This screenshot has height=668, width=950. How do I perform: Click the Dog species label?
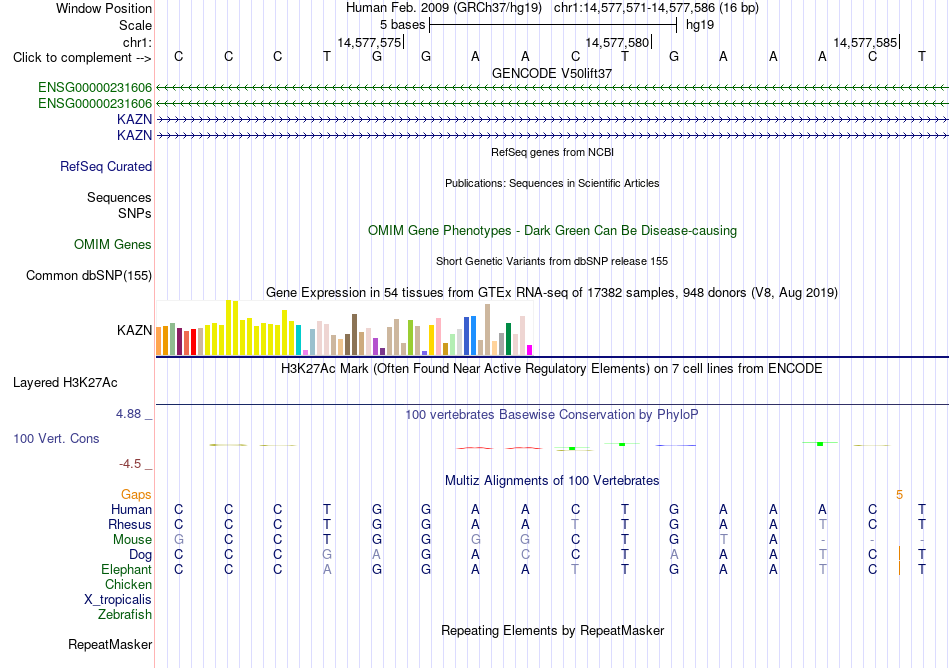[x=140, y=554]
